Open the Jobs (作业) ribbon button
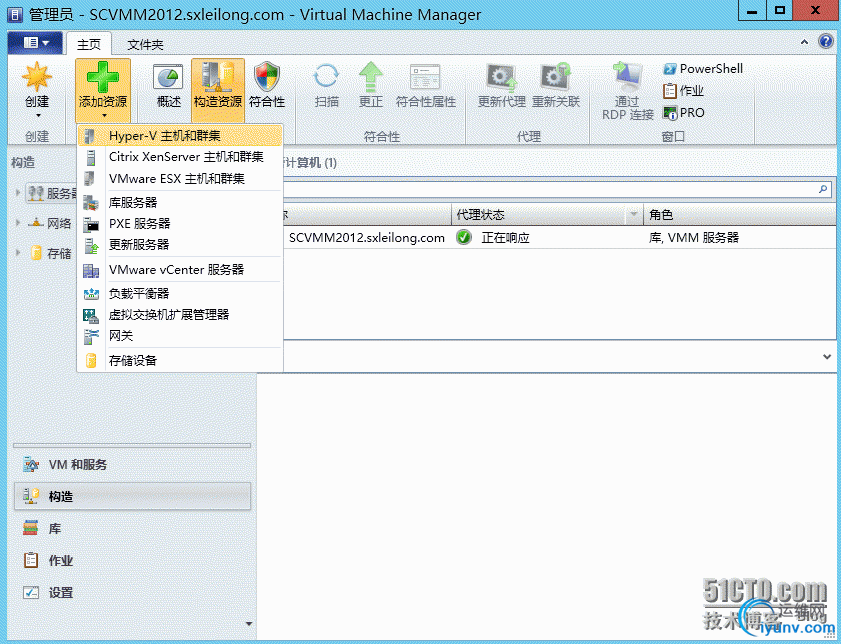Screen dimensions: 841x644 pyautogui.click(x=683, y=91)
